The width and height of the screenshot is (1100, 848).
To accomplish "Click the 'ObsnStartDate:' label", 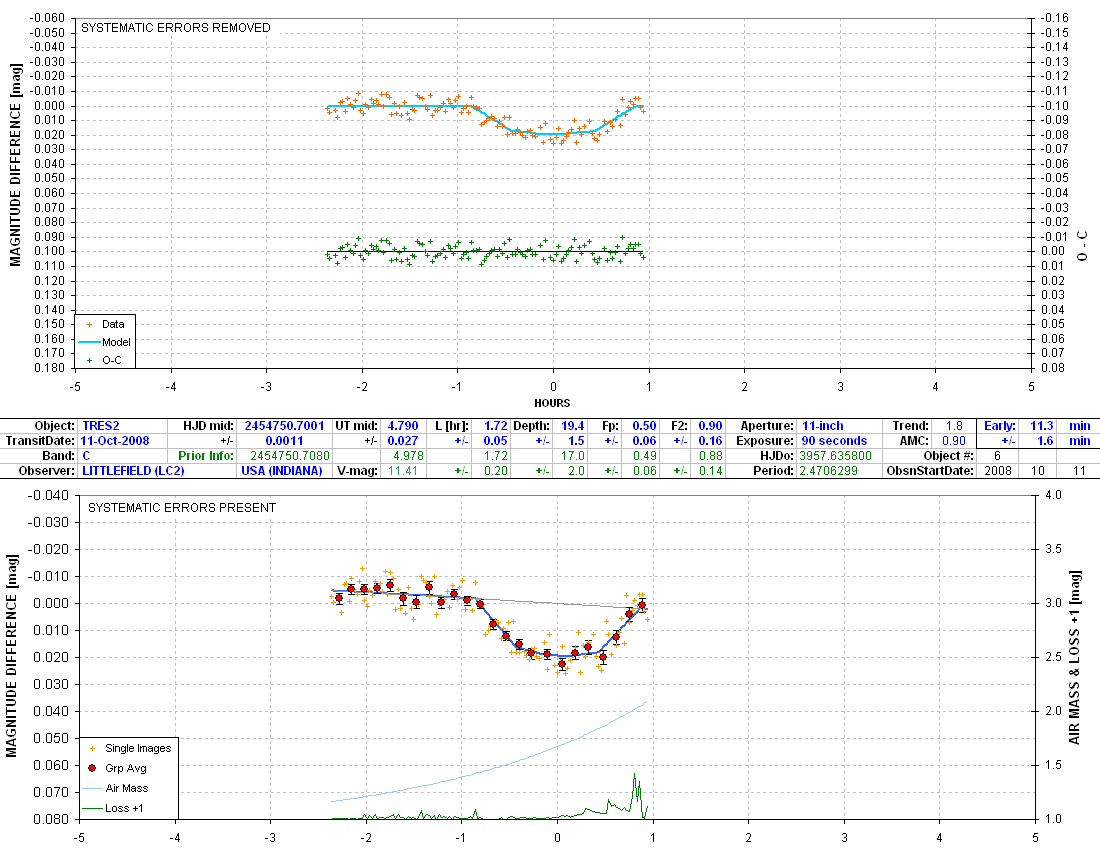I will coord(930,471).
